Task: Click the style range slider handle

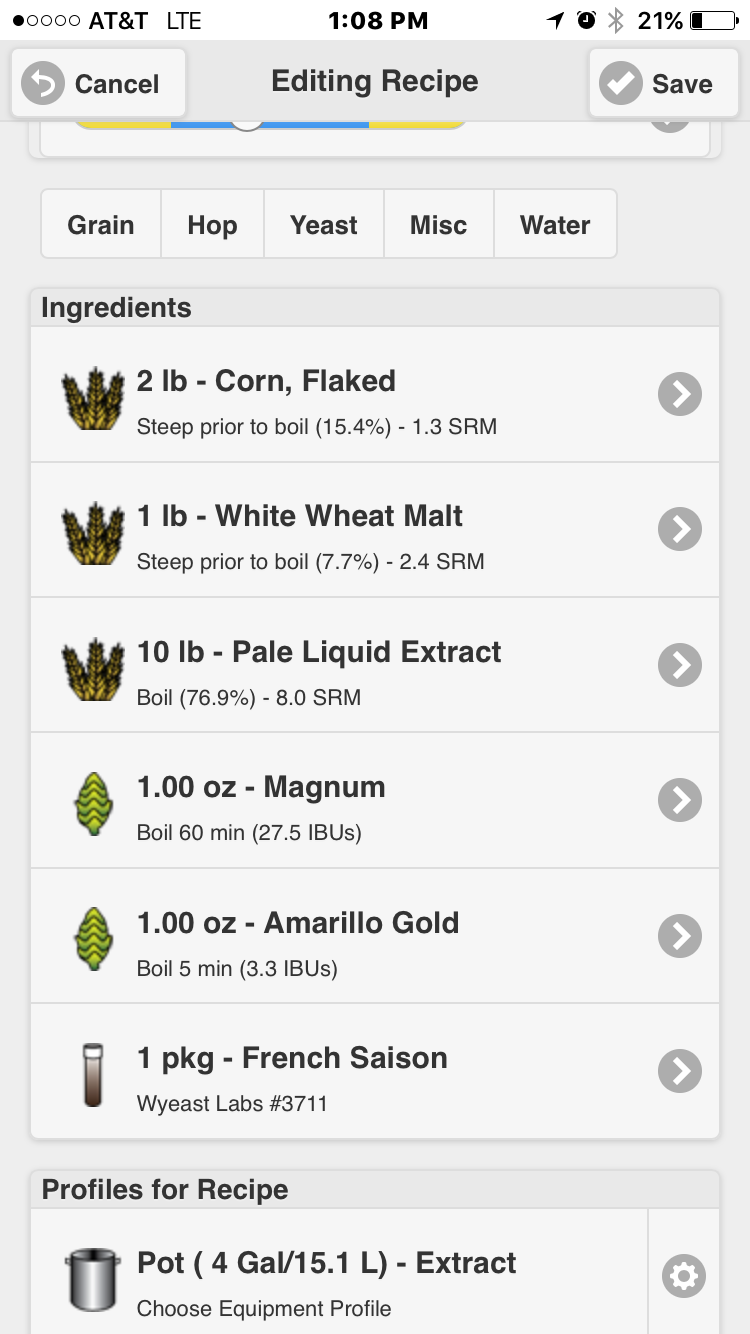Action: point(247,122)
